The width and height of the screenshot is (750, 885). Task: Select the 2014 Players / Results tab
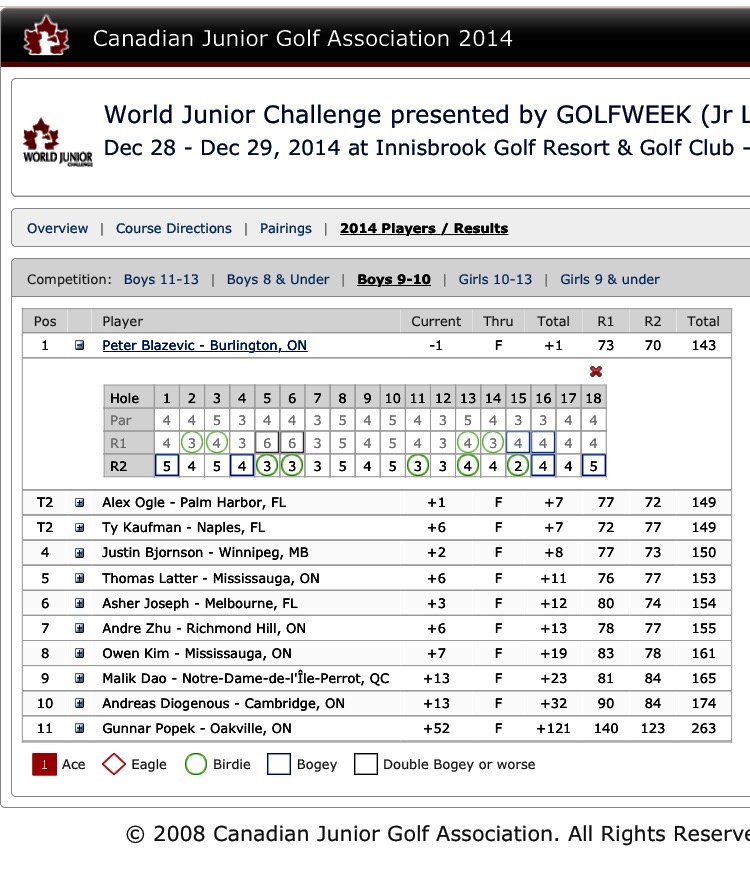pos(424,228)
